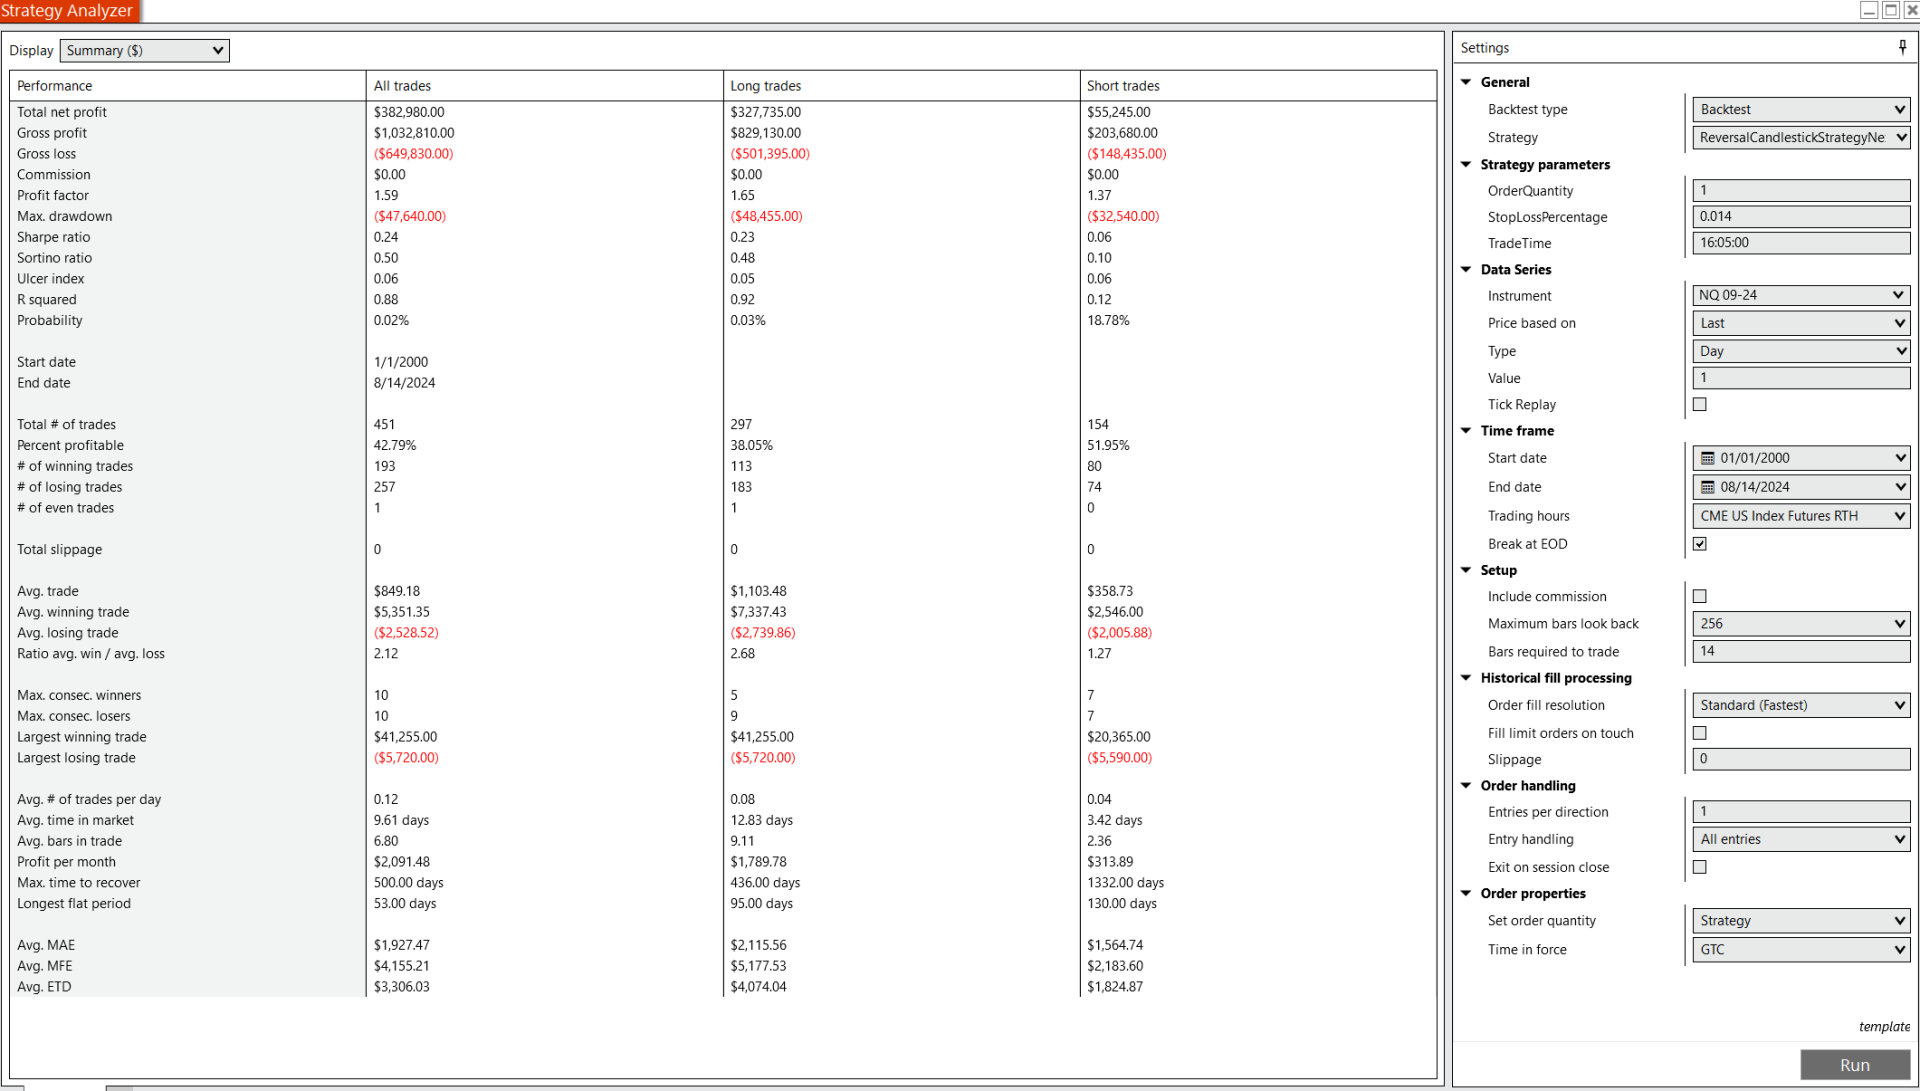
Task: Click the template link
Action: click(1884, 1027)
